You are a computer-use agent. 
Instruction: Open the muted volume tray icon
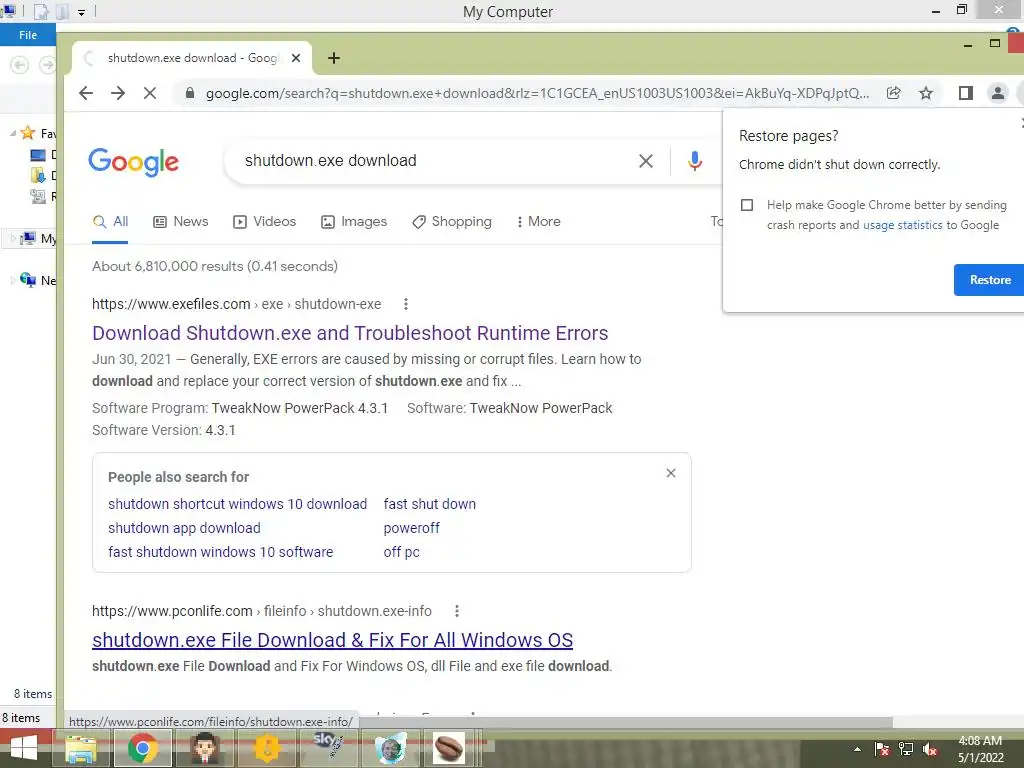point(930,749)
